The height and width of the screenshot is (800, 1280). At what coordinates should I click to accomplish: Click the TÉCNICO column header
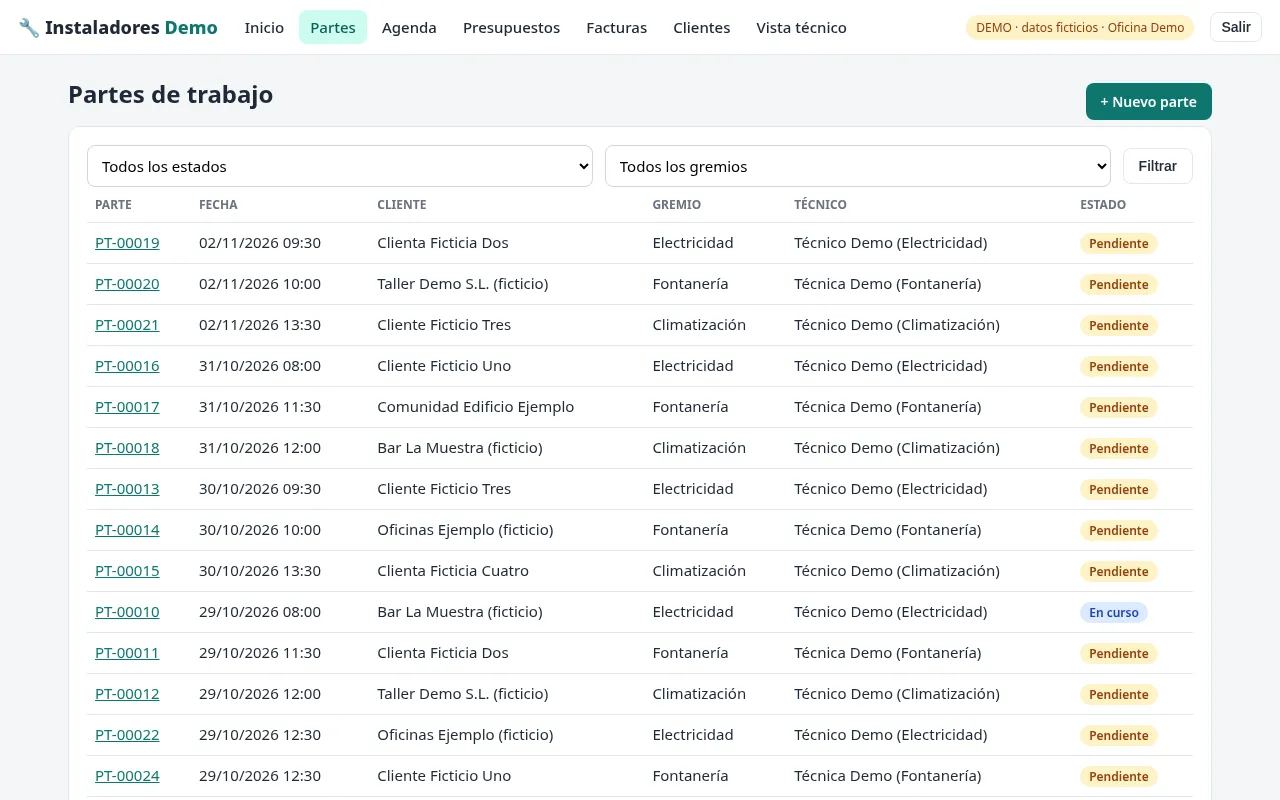click(820, 205)
